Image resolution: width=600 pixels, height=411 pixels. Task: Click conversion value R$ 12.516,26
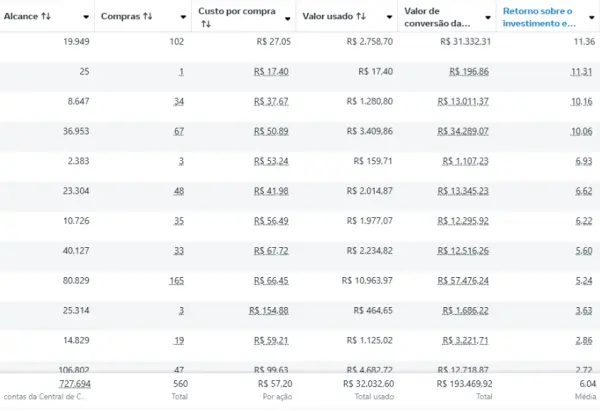[x=463, y=251]
